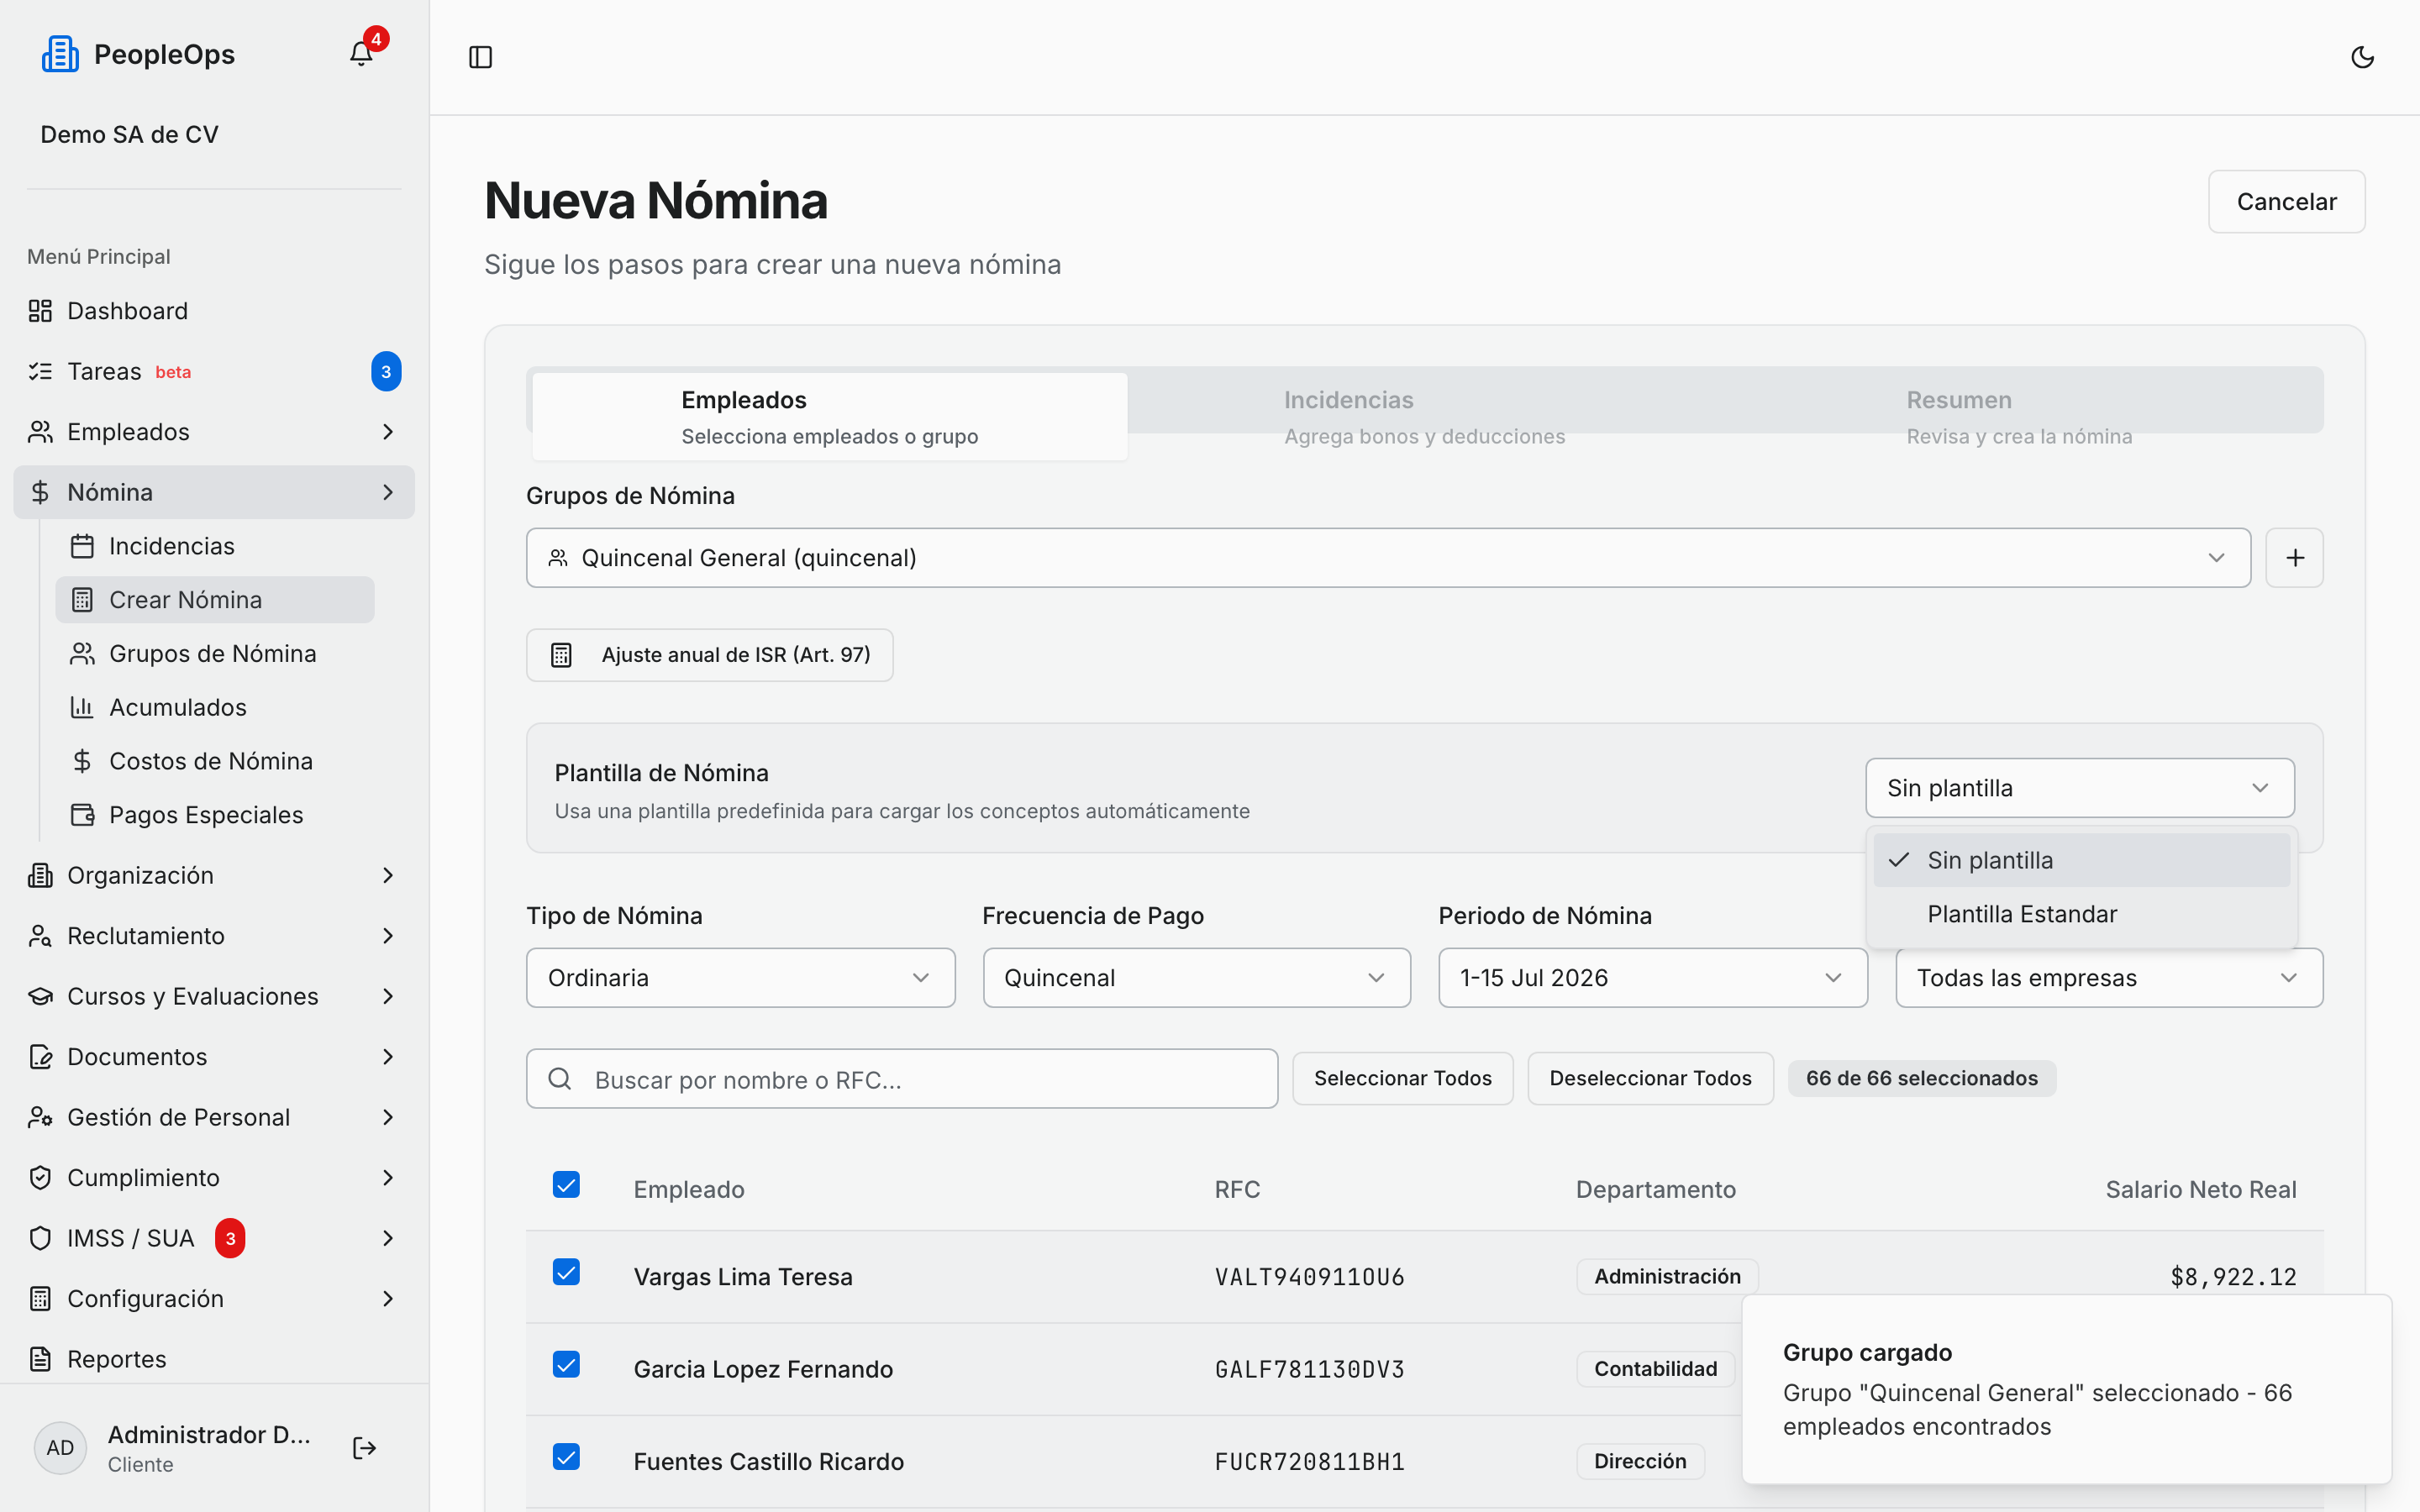Click the Gestión de Personal icon
The width and height of the screenshot is (2420, 1512).
[x=40, y=1117]
